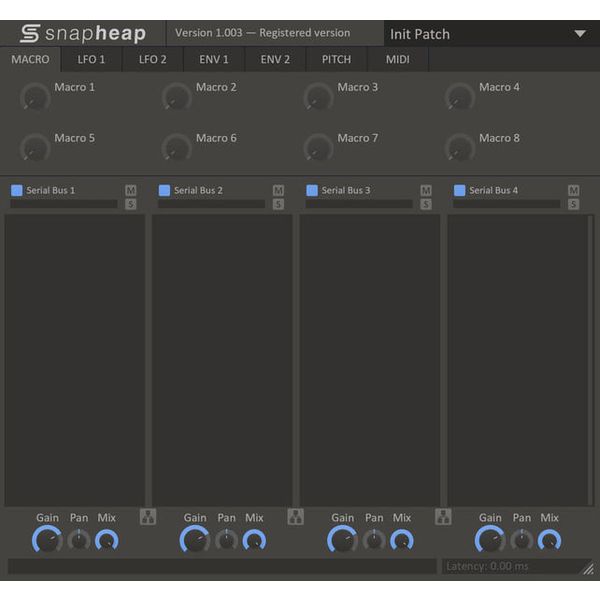Image resolution: width=600 pixels, height=600 pixels.
Task: Click the Macro 3 knob
Action: click(318, 97)
